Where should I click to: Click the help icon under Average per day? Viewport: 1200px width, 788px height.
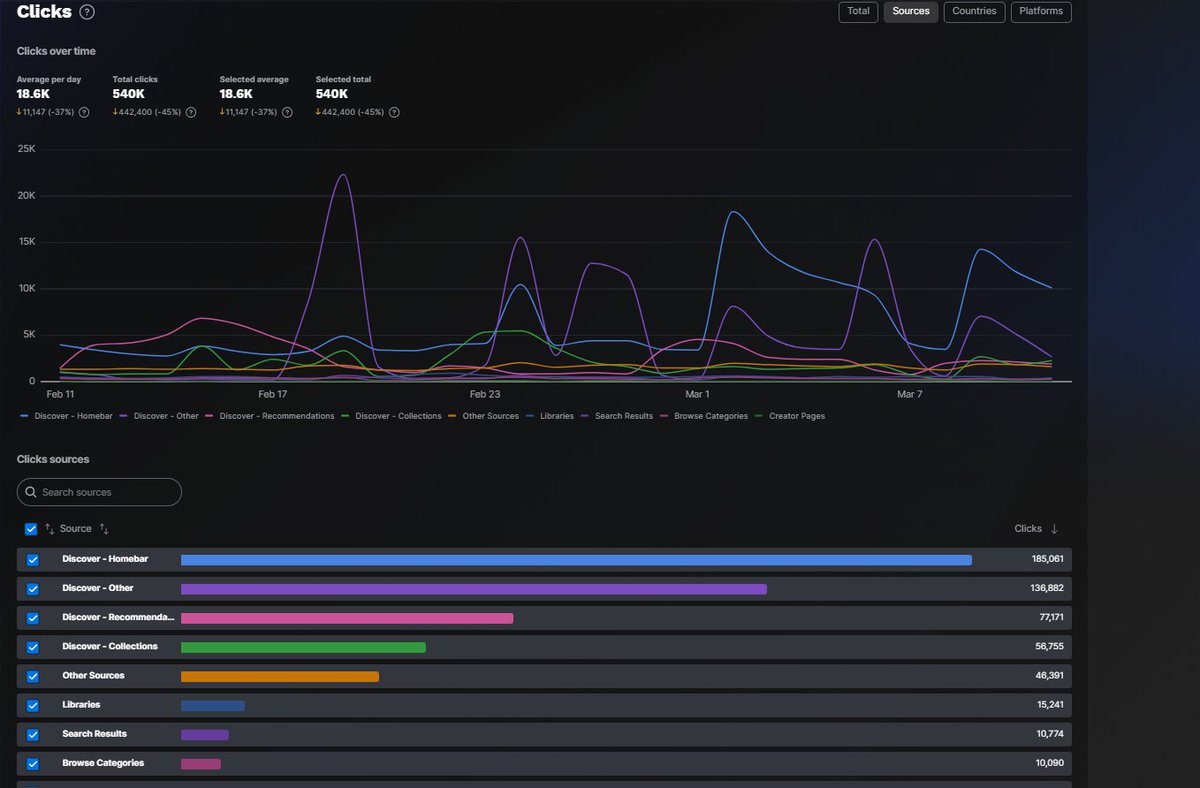point(83,112)
